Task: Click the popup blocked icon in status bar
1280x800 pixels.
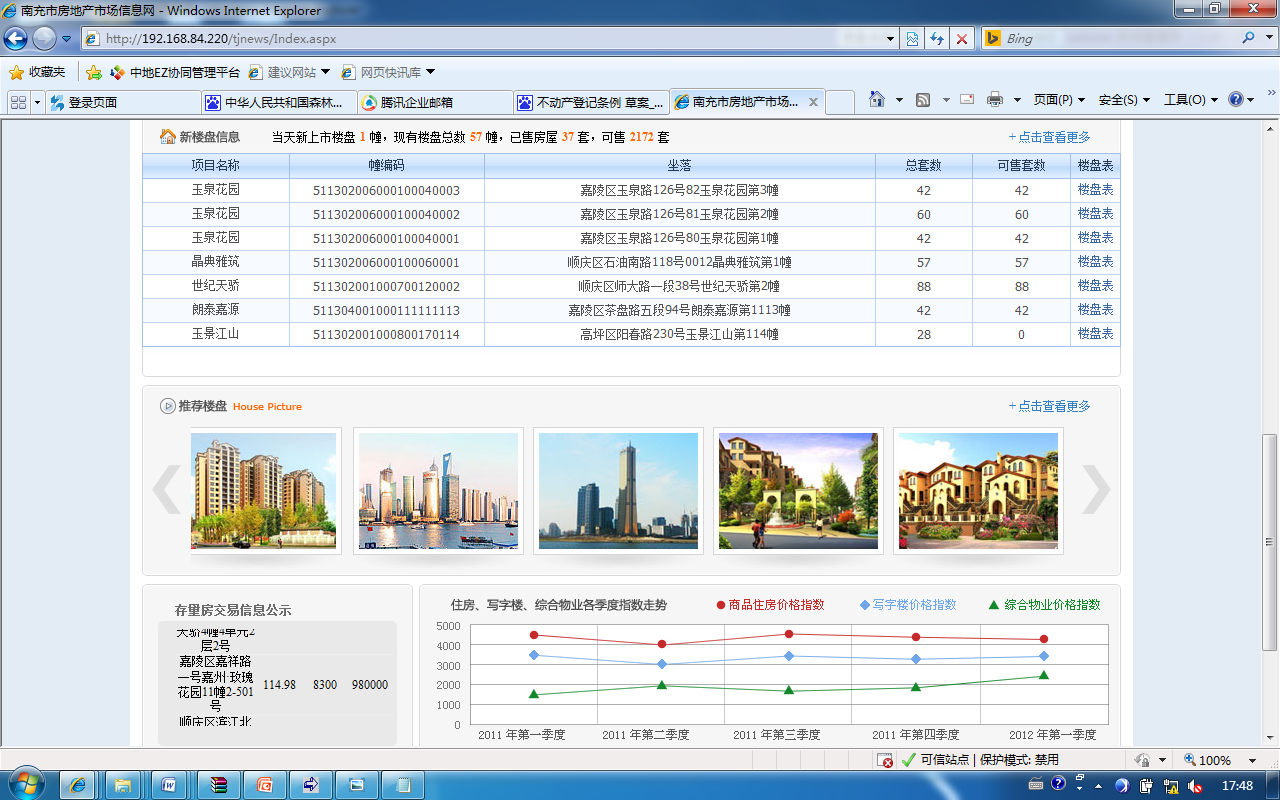Action: (x=886, y=760)
